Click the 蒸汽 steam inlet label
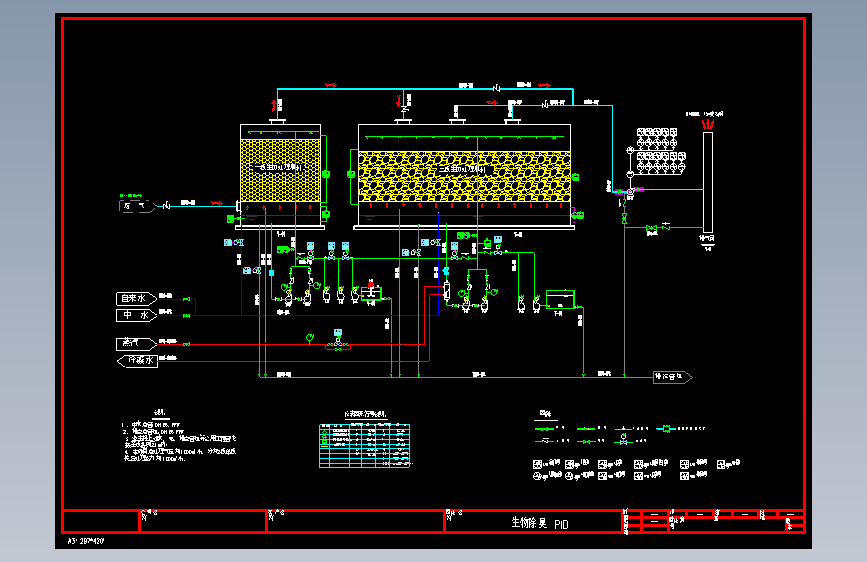 pyautogui.click(x=136, y=344)
